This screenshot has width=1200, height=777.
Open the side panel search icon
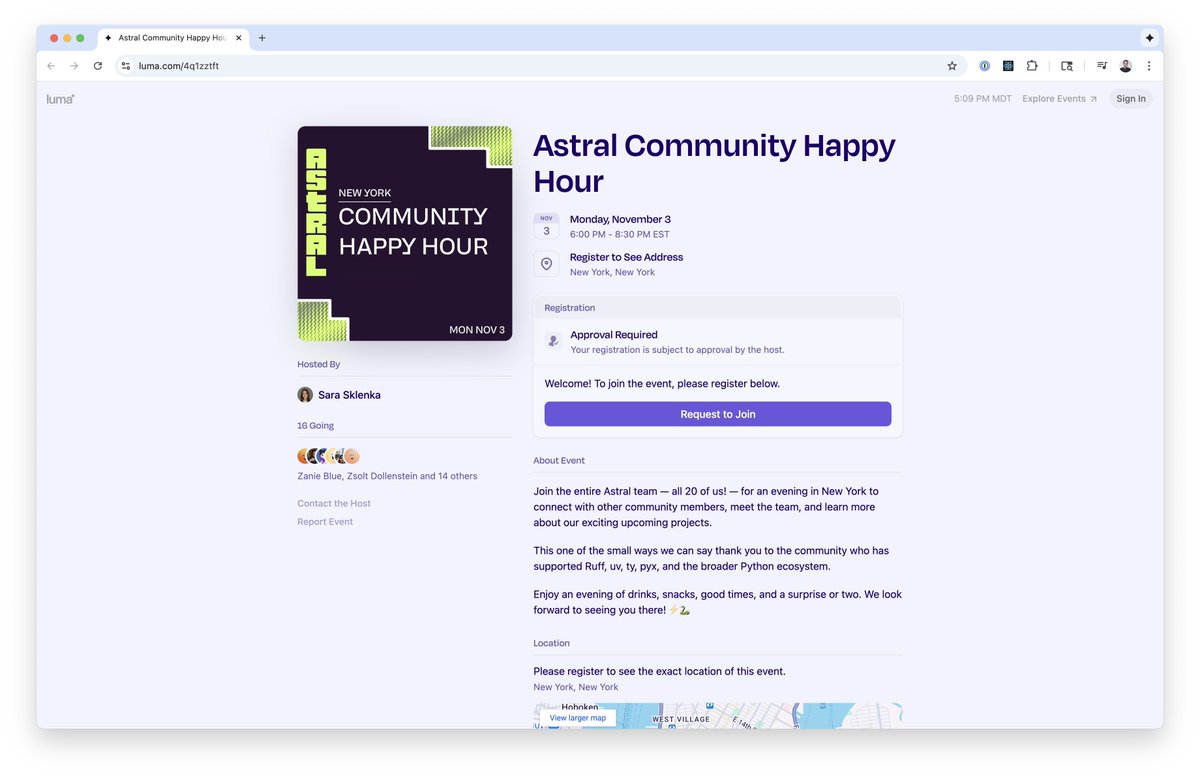click(1067, 65)
